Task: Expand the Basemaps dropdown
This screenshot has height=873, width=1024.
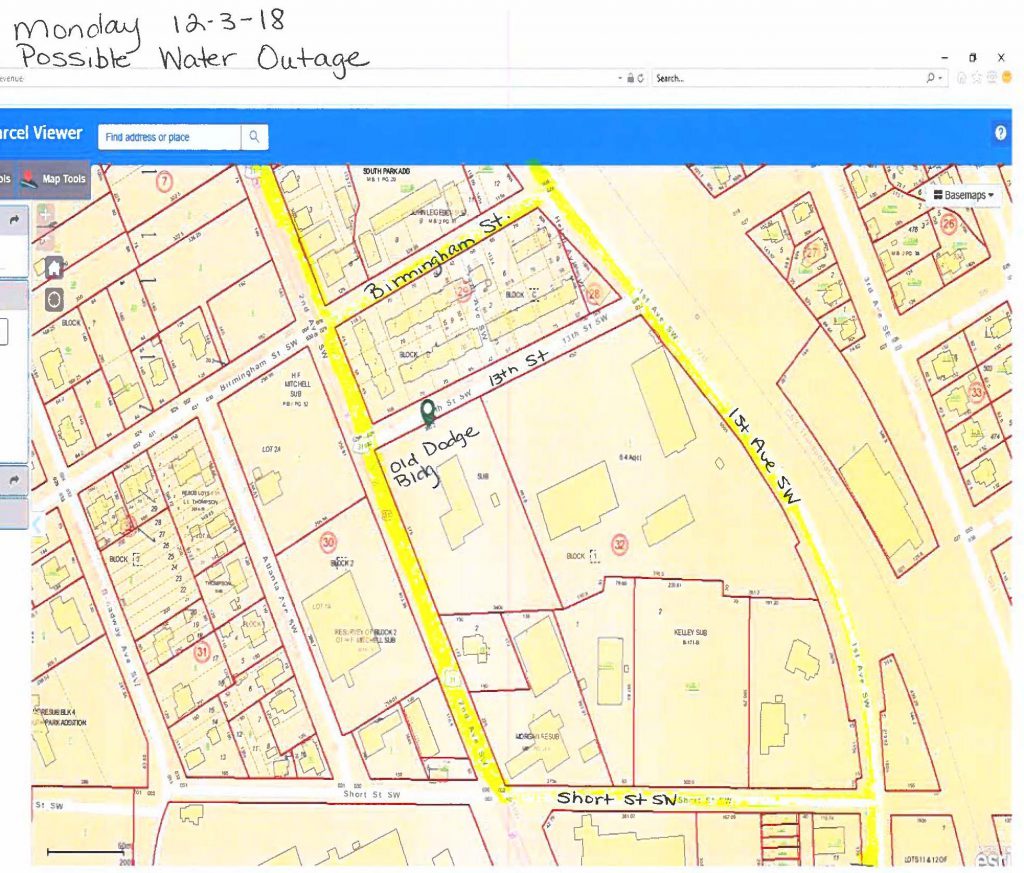Action: 963,195
